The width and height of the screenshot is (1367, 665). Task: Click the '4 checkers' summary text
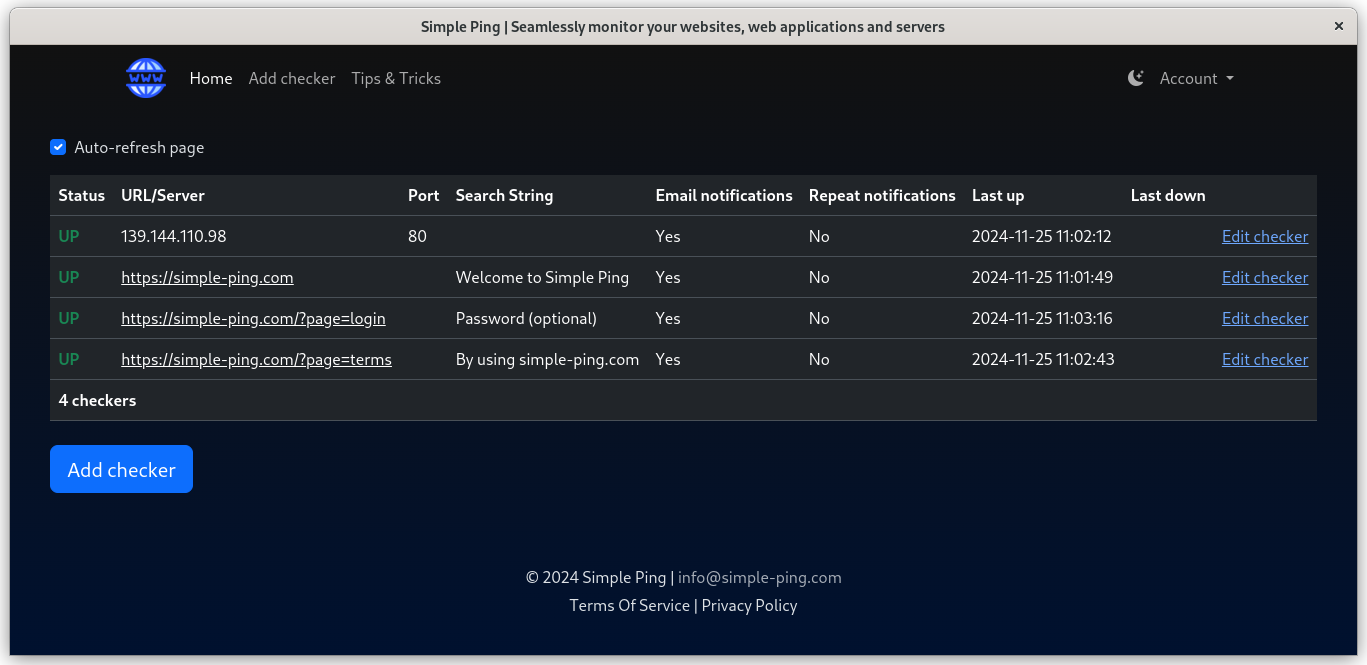[97, 400]
